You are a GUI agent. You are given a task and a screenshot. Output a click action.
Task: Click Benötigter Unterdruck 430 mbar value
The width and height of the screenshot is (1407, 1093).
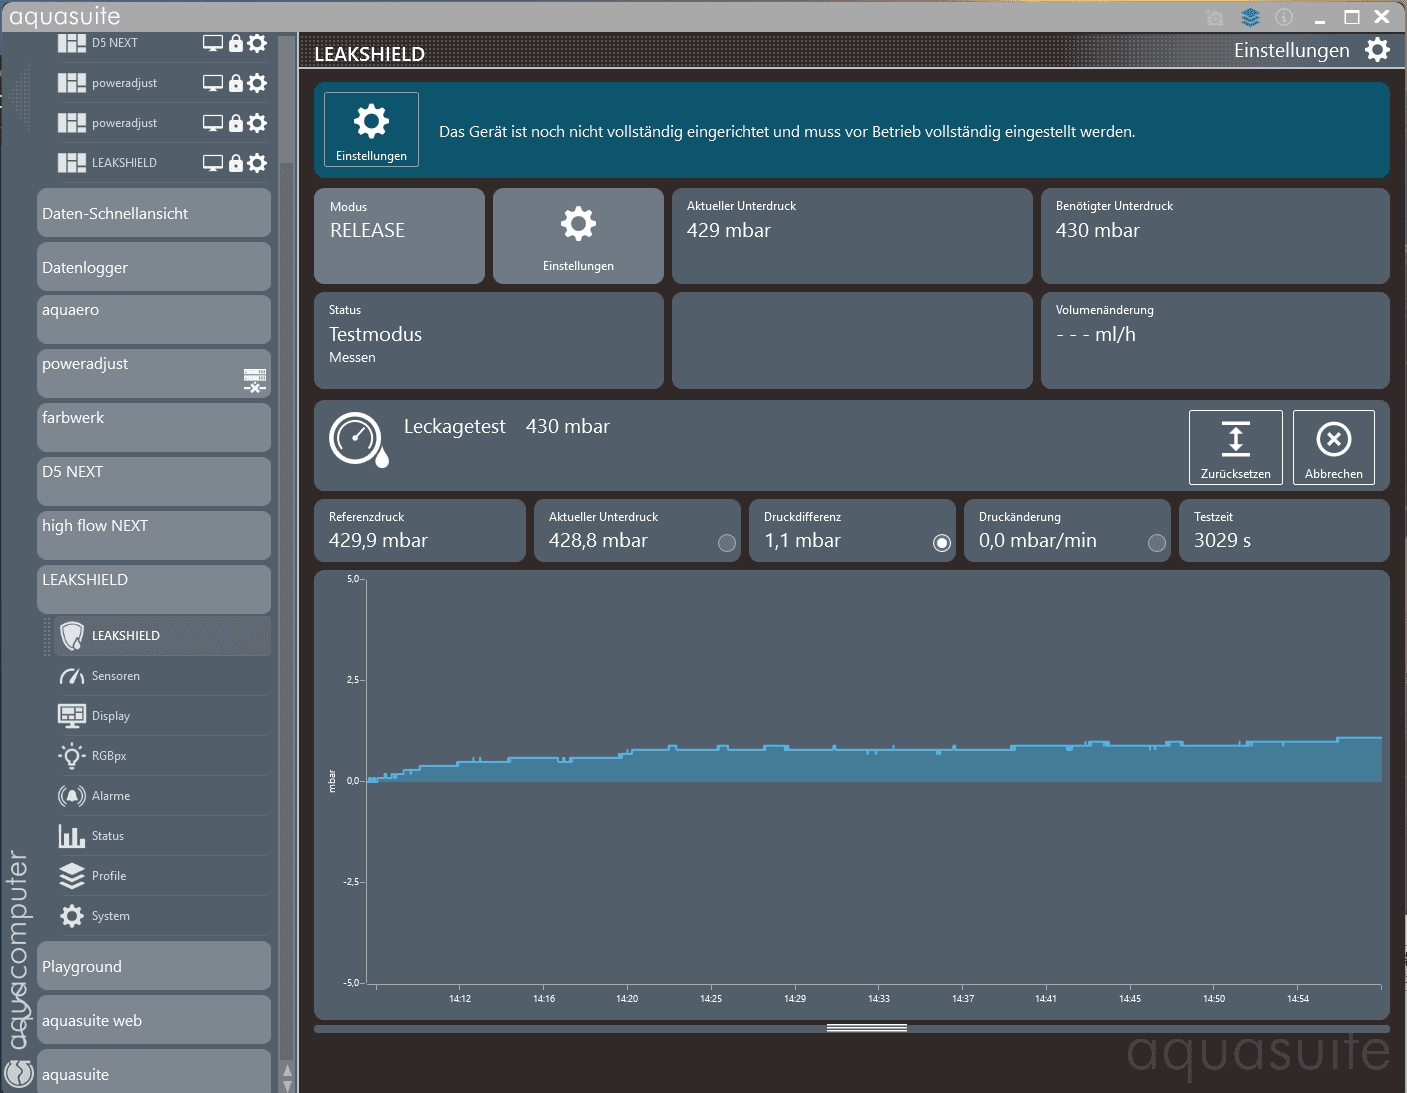(1097, 231)
